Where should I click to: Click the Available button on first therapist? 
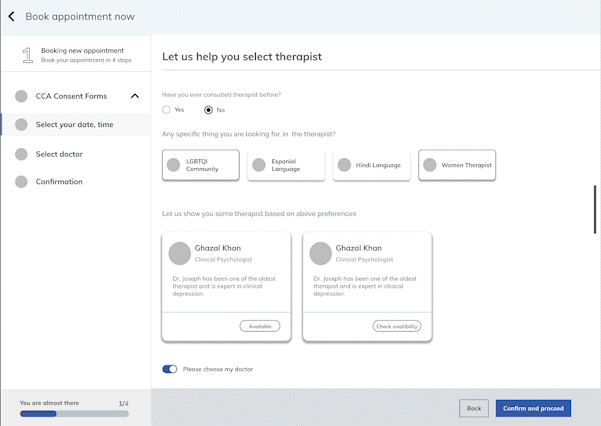pos(260,326)
